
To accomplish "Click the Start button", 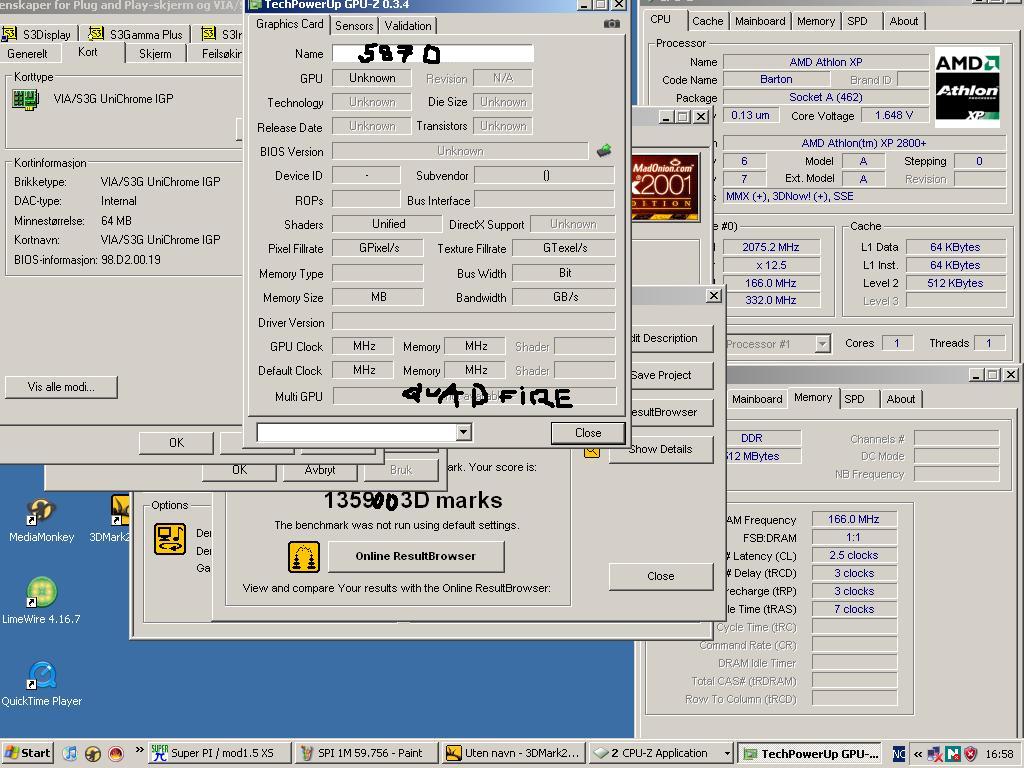I will pos(26,754).
